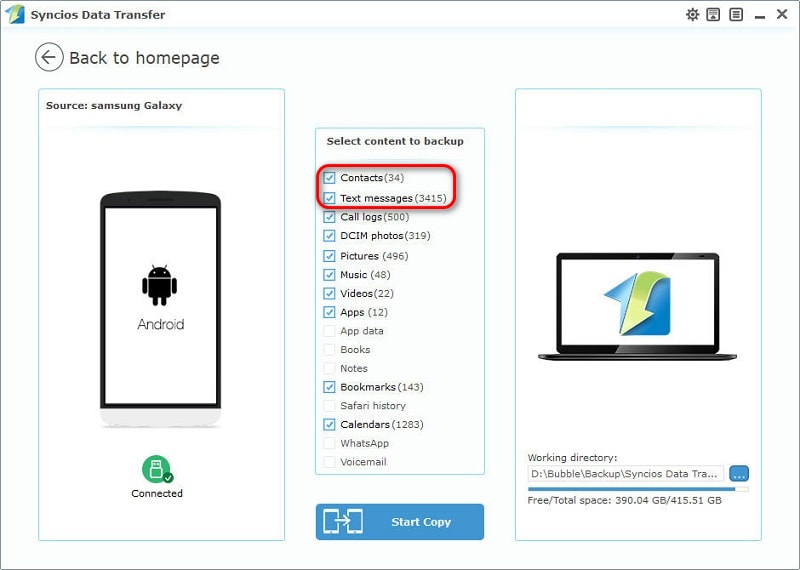Screen dimensions: 800x570
Task: Click the 'Free/Total space: 390.04 GB/415.51 GB' text
Action: [x=624, y=500]
